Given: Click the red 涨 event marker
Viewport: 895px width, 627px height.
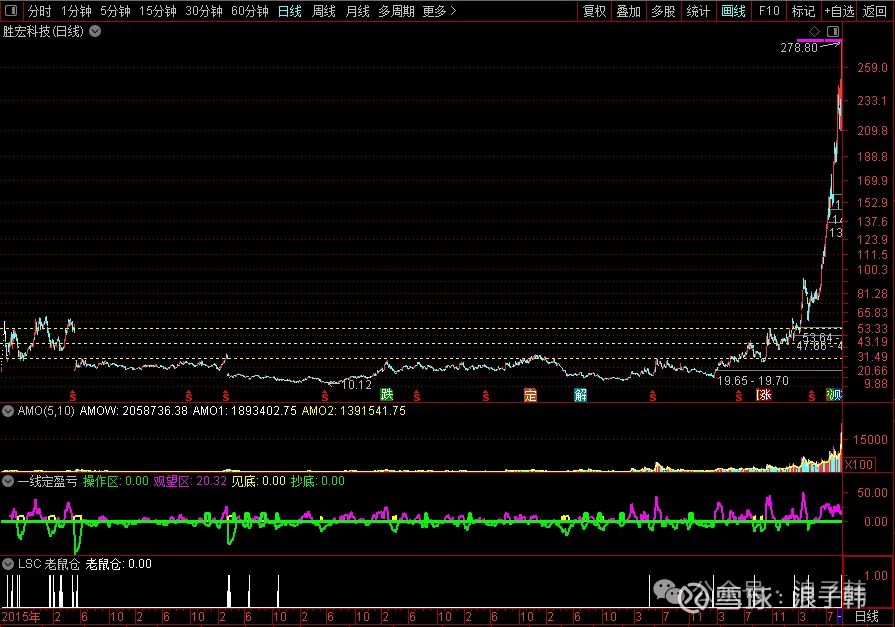Looking at the screenshot, I should tap(764, 395).
